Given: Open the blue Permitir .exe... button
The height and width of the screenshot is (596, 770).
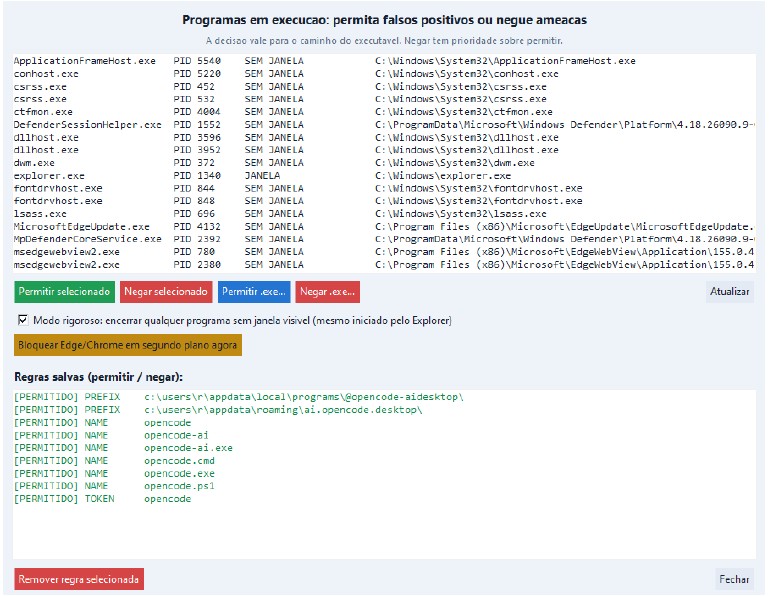Looking at the screenshot, I should point(254,292).
